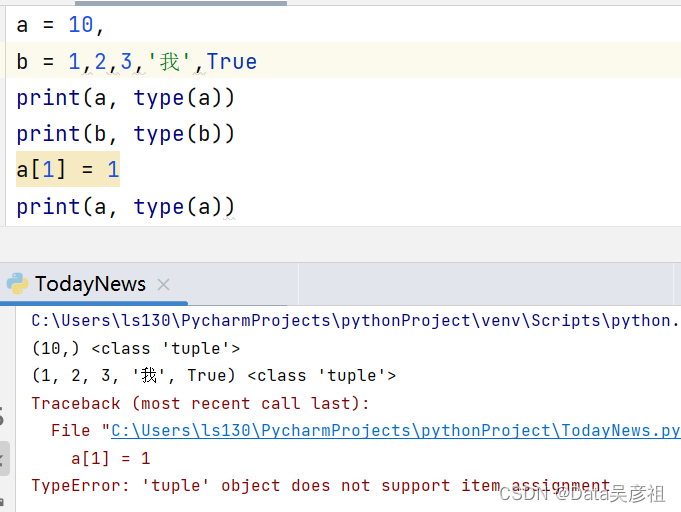Click output "(10,) <class 'tuple'>"
Image resolution: width=681 pixels, height=512 pixels.
[x=136, y=349]
